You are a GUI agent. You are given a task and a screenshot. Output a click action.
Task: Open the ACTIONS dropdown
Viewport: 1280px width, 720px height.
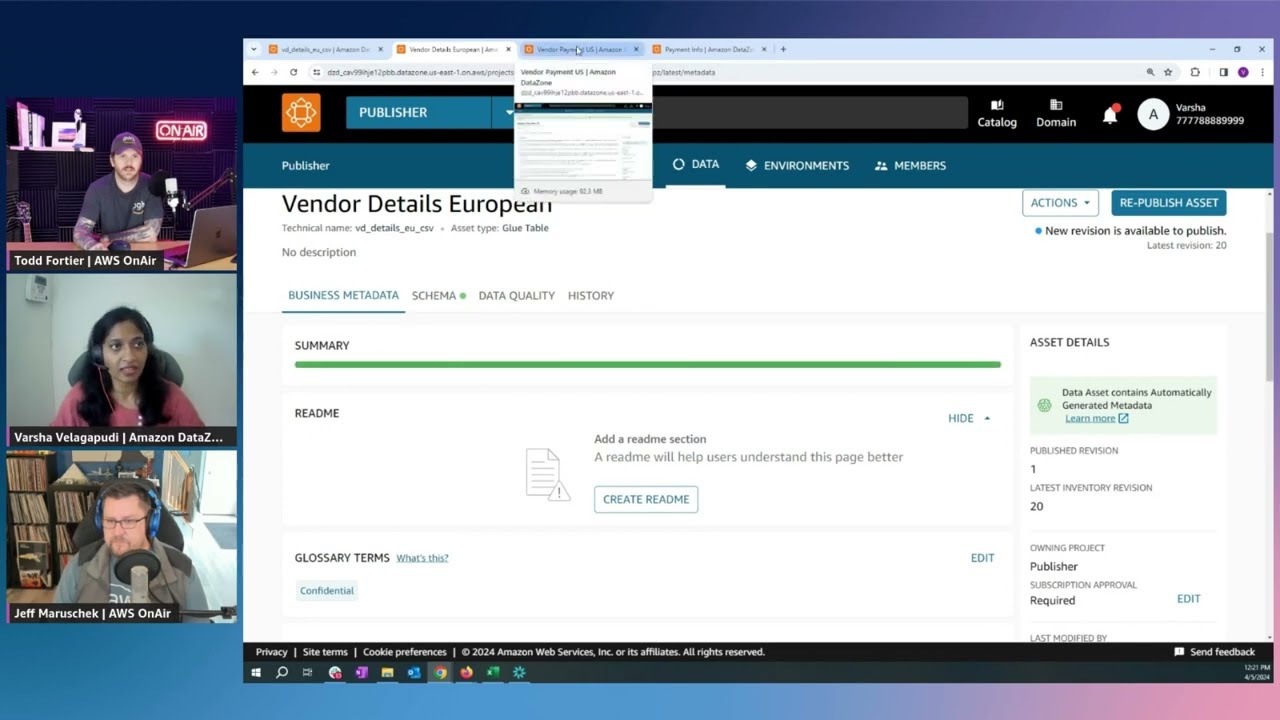click(1060, 203)
